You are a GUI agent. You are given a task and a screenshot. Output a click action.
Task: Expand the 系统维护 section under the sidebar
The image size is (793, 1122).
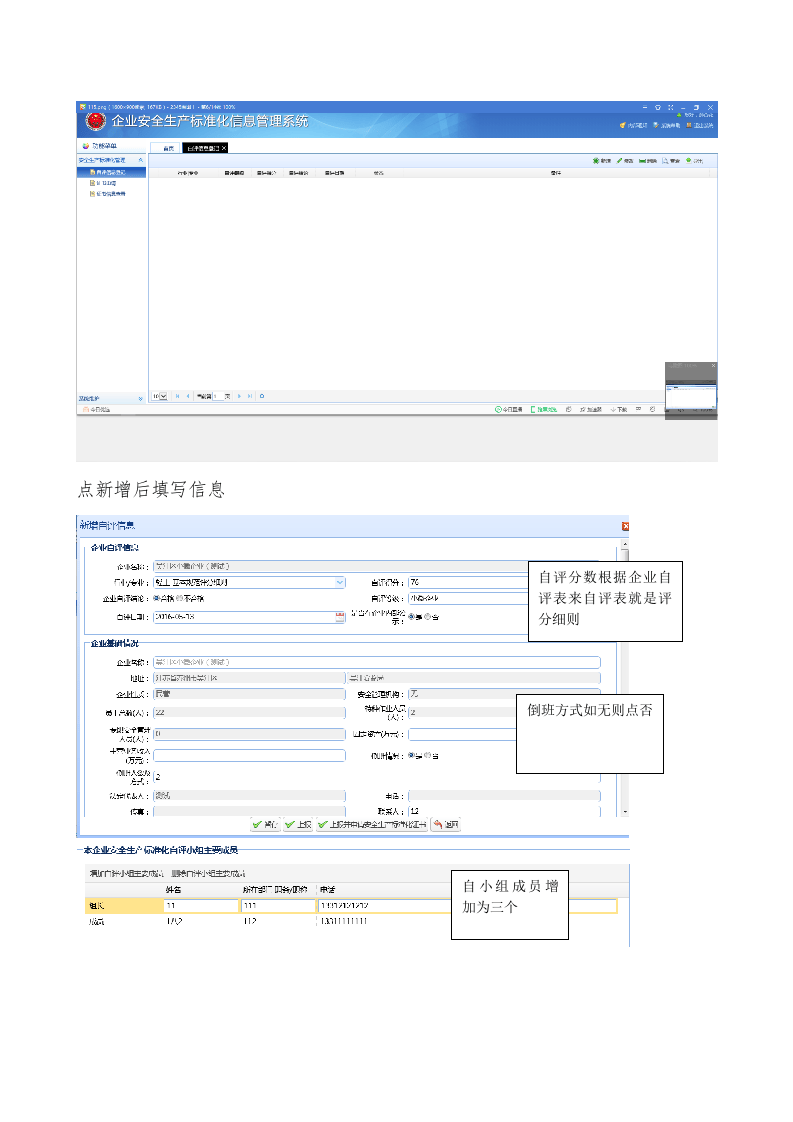tap(140, 398)
